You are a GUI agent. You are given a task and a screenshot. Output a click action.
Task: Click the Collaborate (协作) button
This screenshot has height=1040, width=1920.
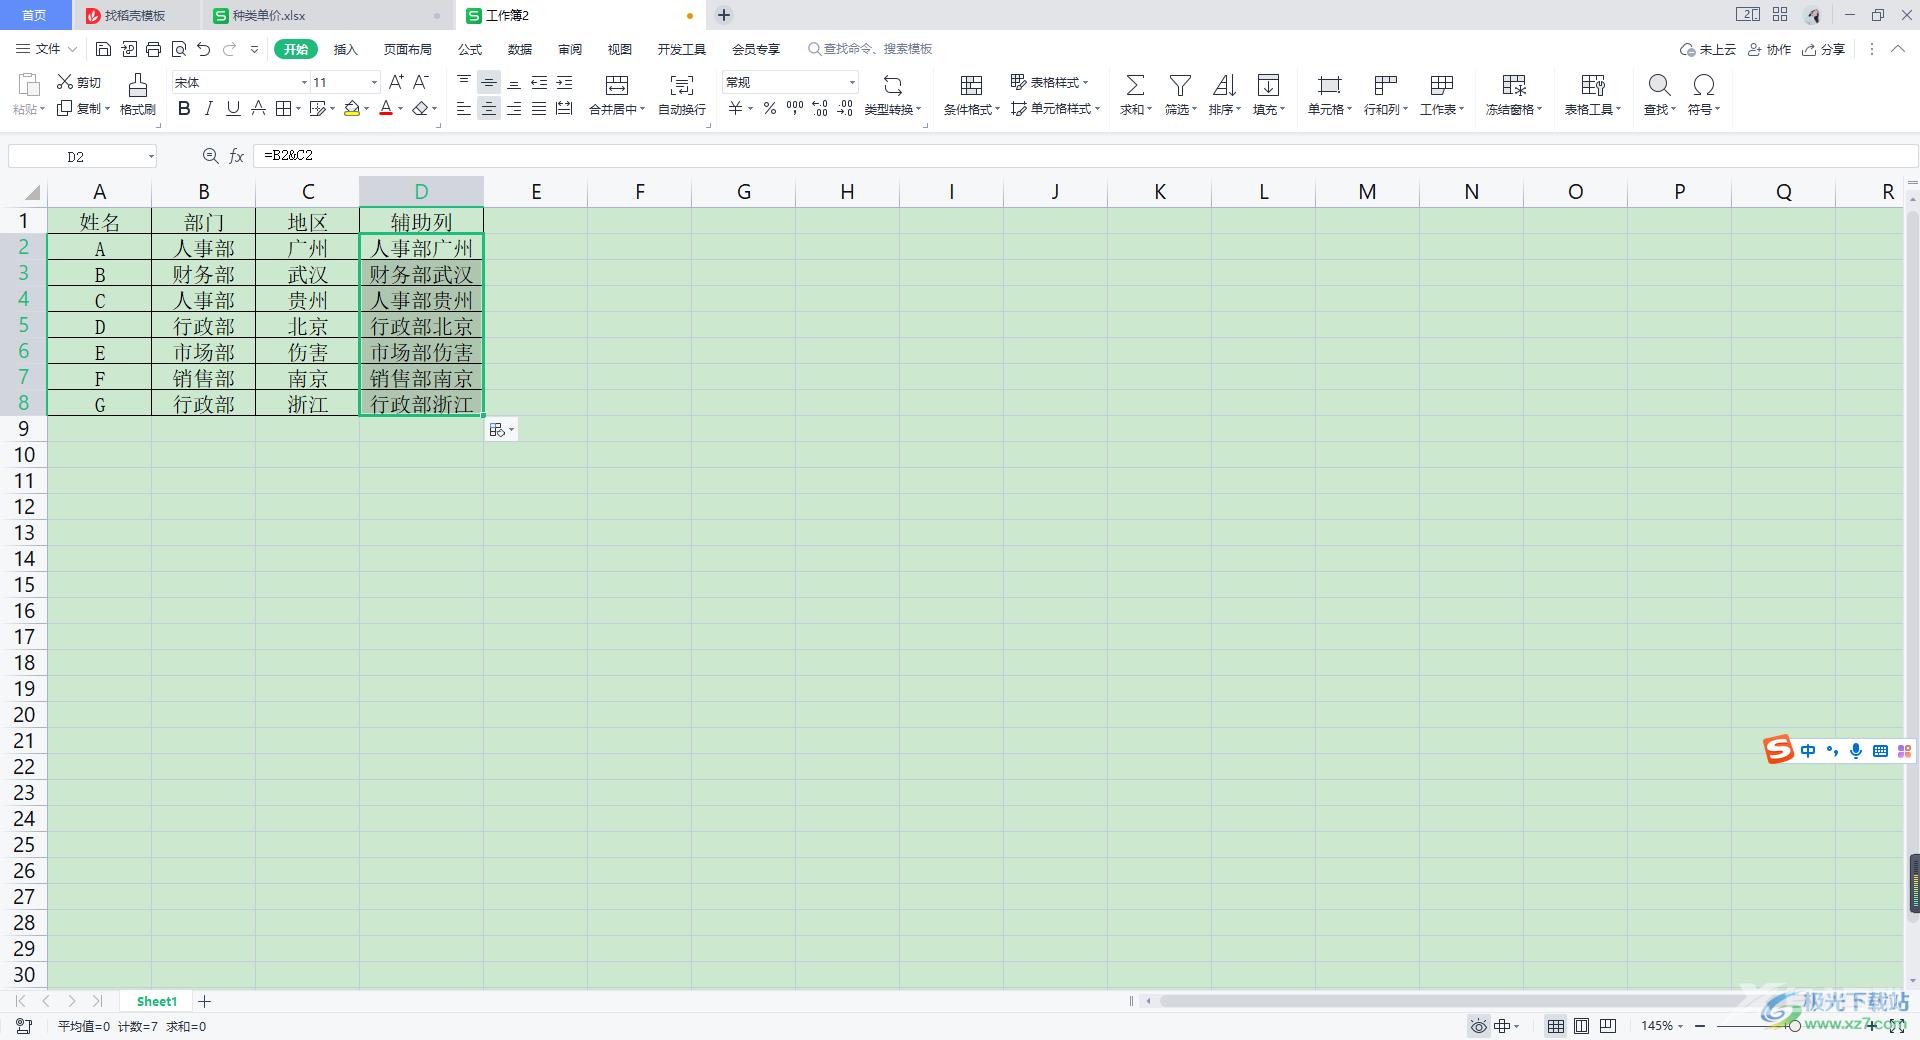[x=1770, y=49]
